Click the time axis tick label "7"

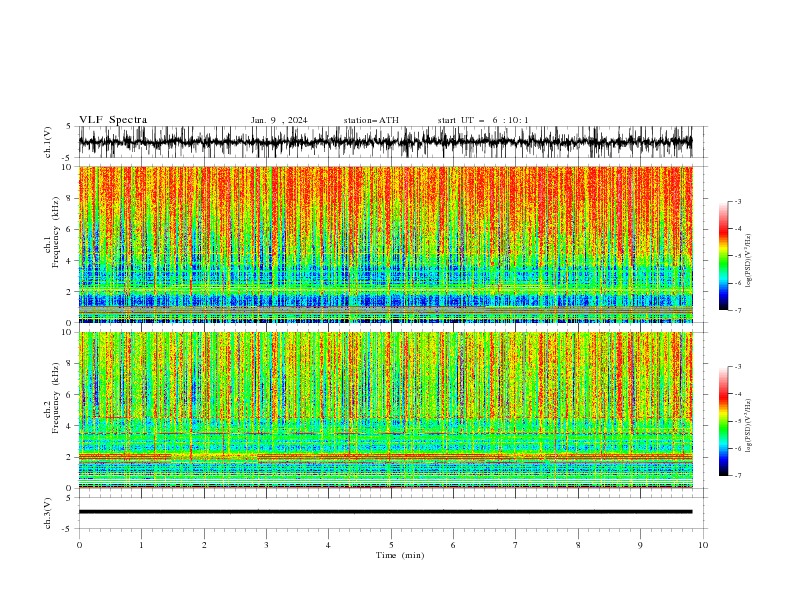pos(516,545)
